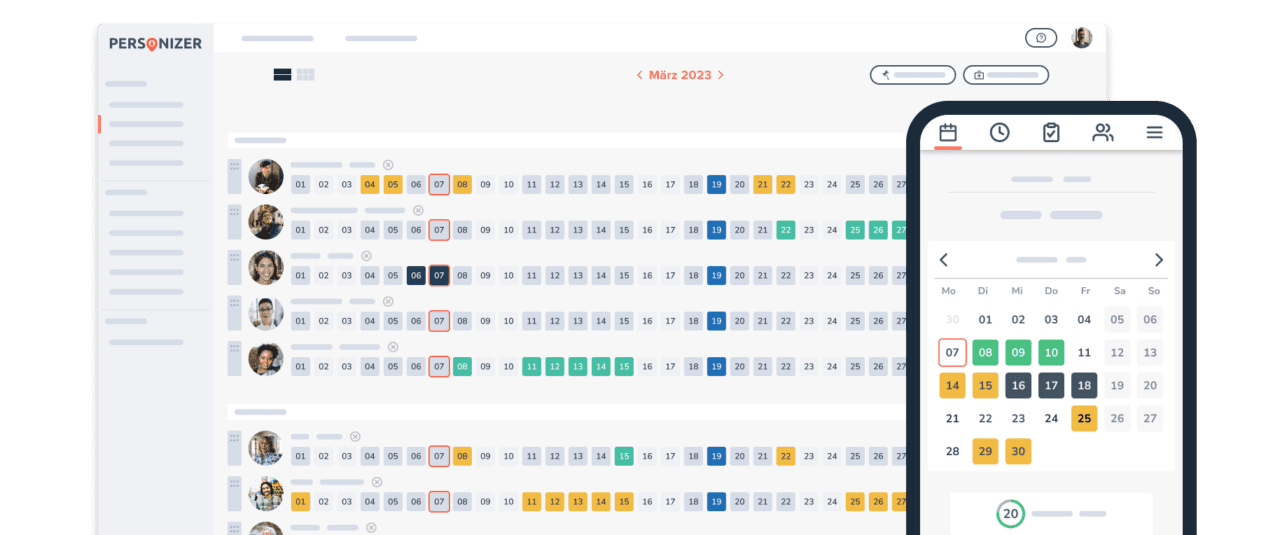Remove icon in row with green 11 cell

point(393,347)
